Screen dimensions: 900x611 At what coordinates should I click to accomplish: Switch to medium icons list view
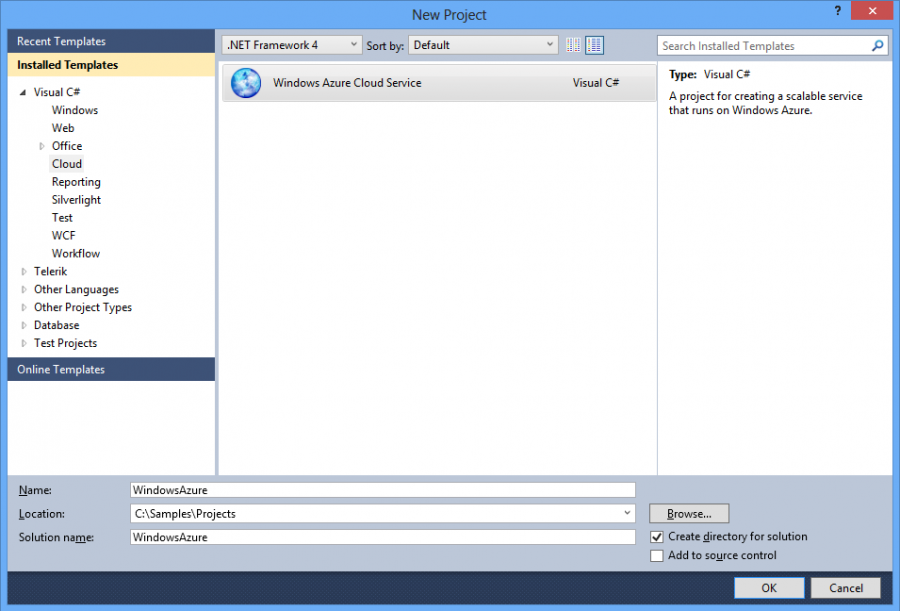coord(594,45)
